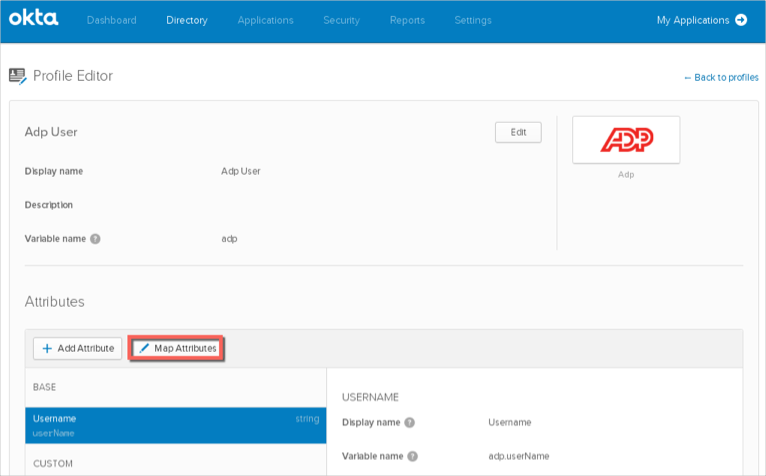Click help icon beside Variable name adp

(95, 239)
